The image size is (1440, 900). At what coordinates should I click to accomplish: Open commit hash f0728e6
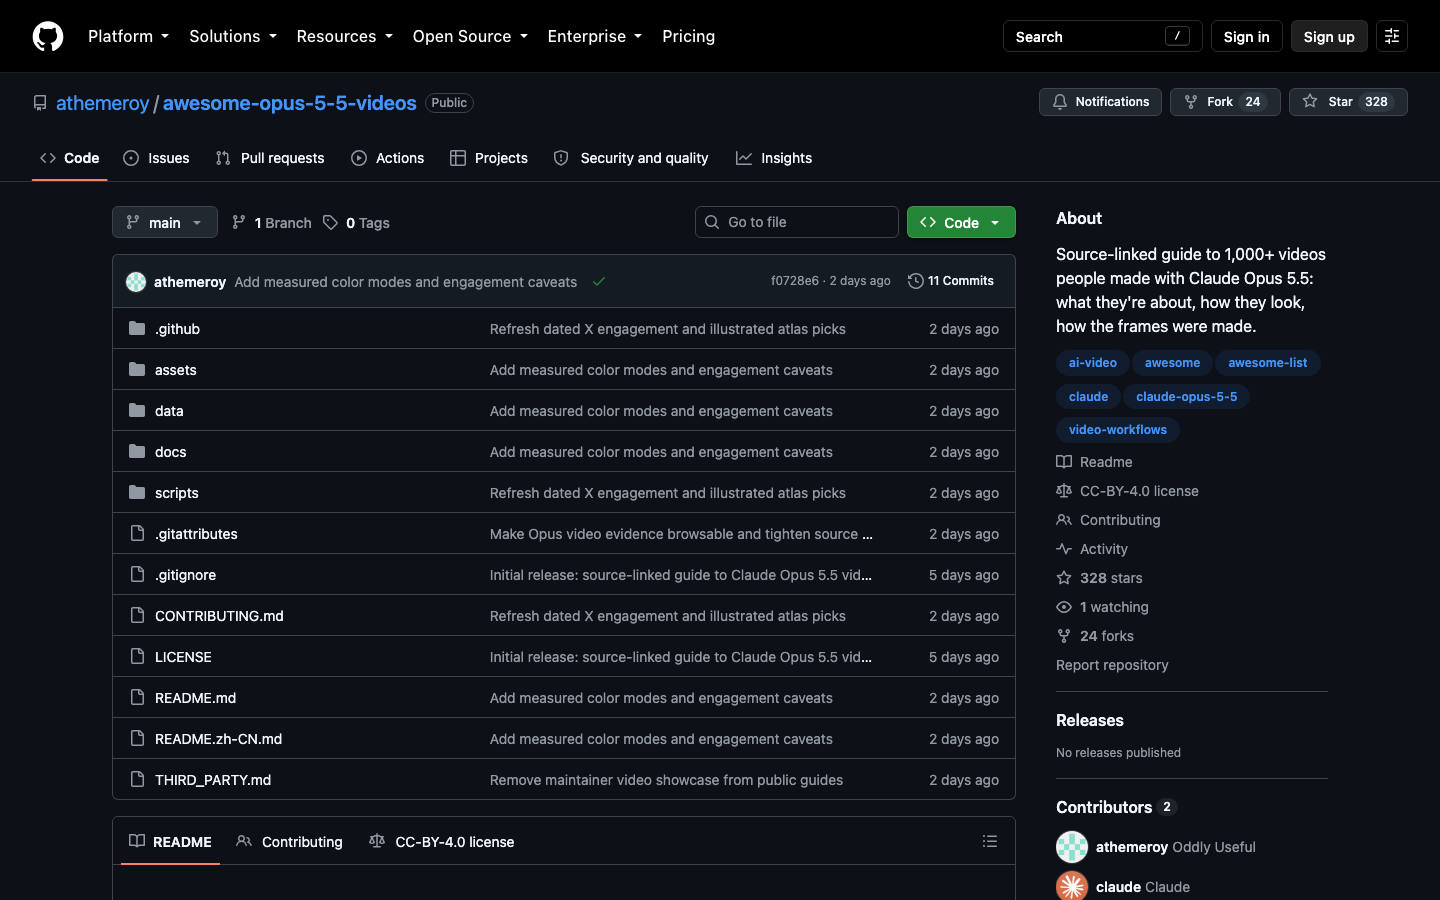pyautogui.click(x=795, y=281)
